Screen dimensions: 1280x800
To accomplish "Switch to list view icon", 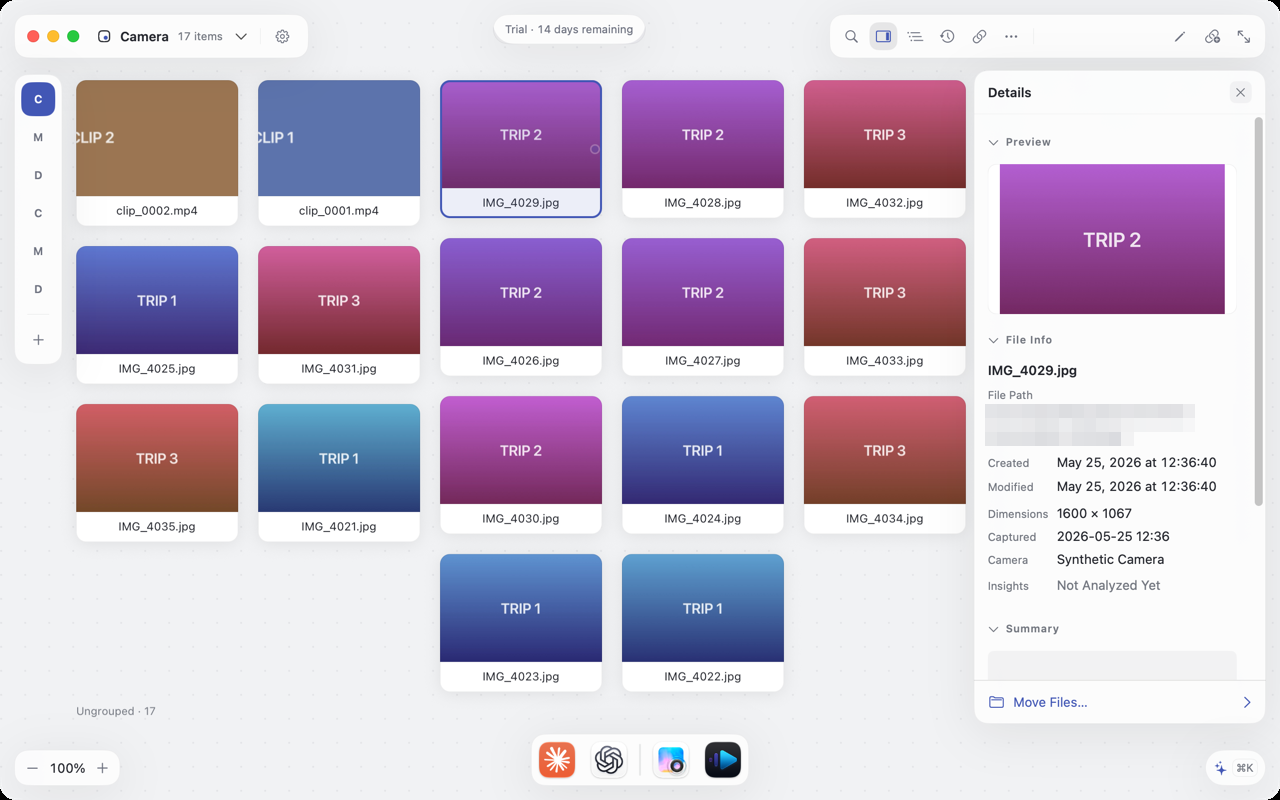I will pos(915,36).
